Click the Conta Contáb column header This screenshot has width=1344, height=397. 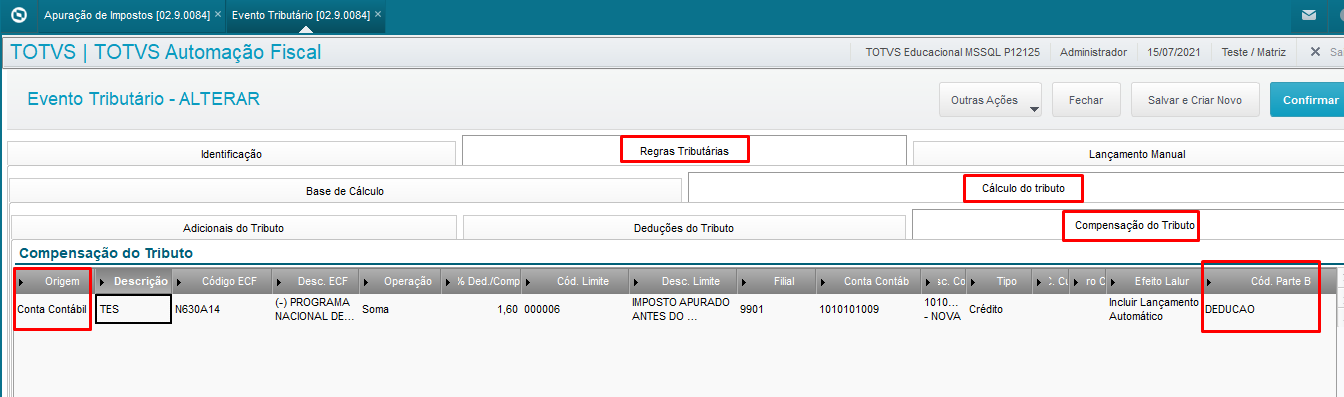(869, 282)
